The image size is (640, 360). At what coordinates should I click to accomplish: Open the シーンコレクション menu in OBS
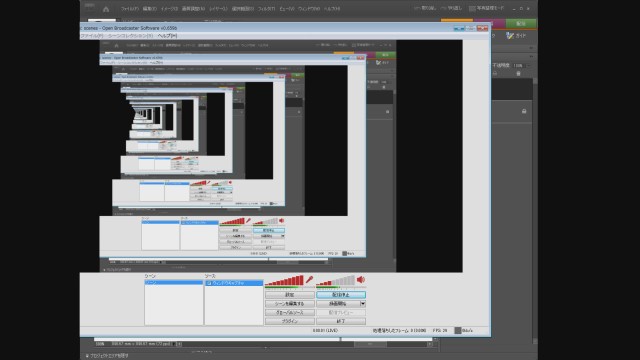(x=130, y=36)
